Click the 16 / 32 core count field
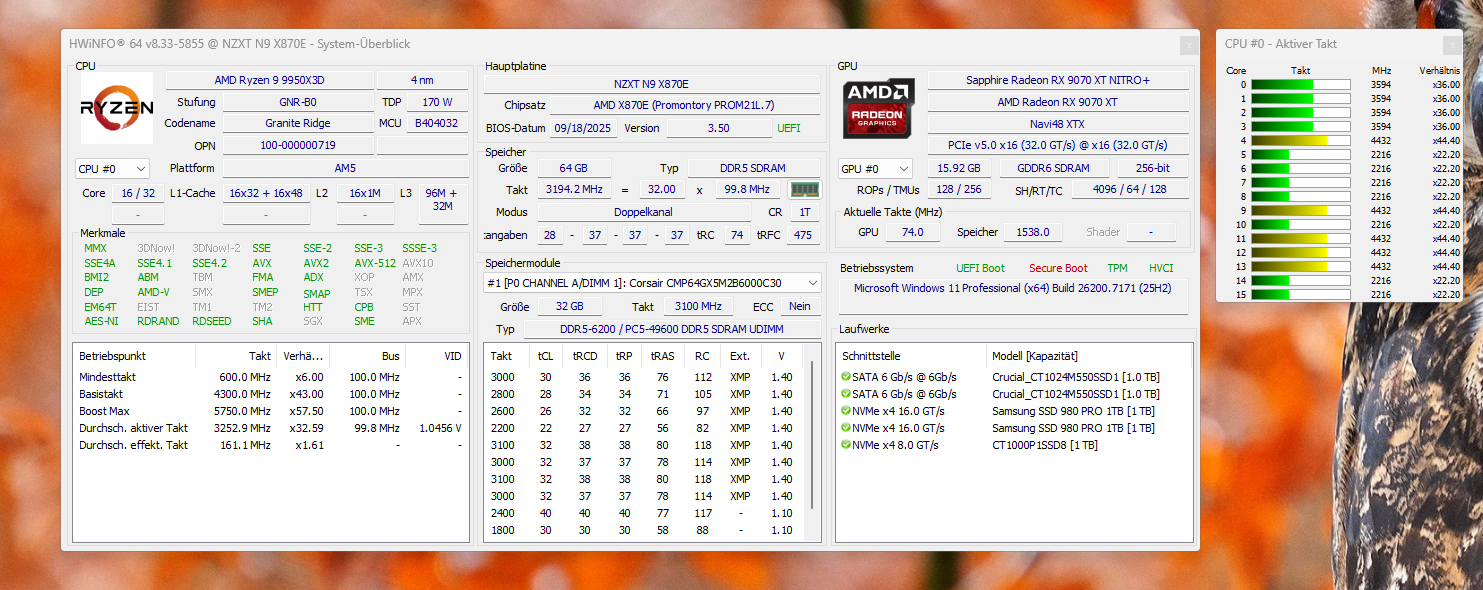Screen dimensions: 1483x590 point(138,193)
